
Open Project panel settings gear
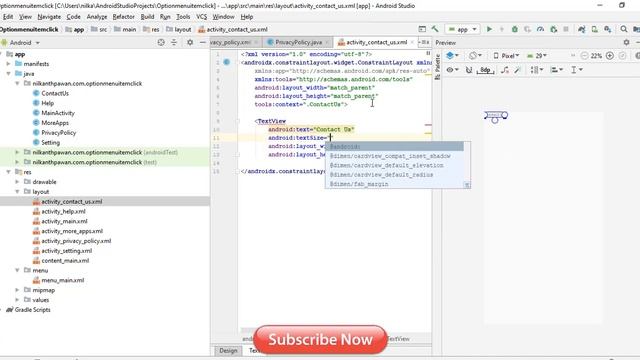pos(190,42)
